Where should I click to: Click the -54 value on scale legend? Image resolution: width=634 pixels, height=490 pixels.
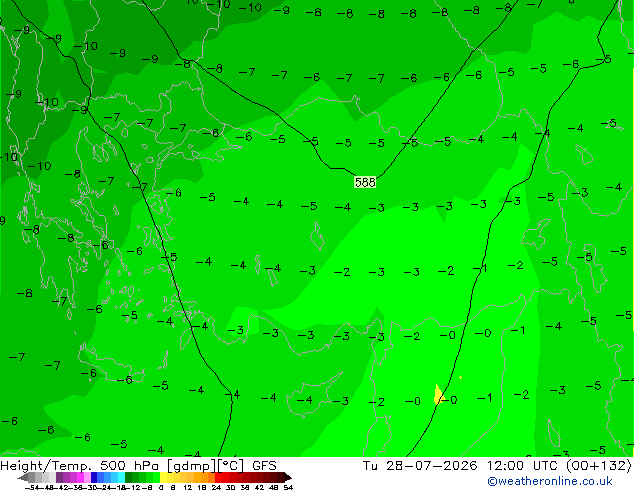(32, 487)
